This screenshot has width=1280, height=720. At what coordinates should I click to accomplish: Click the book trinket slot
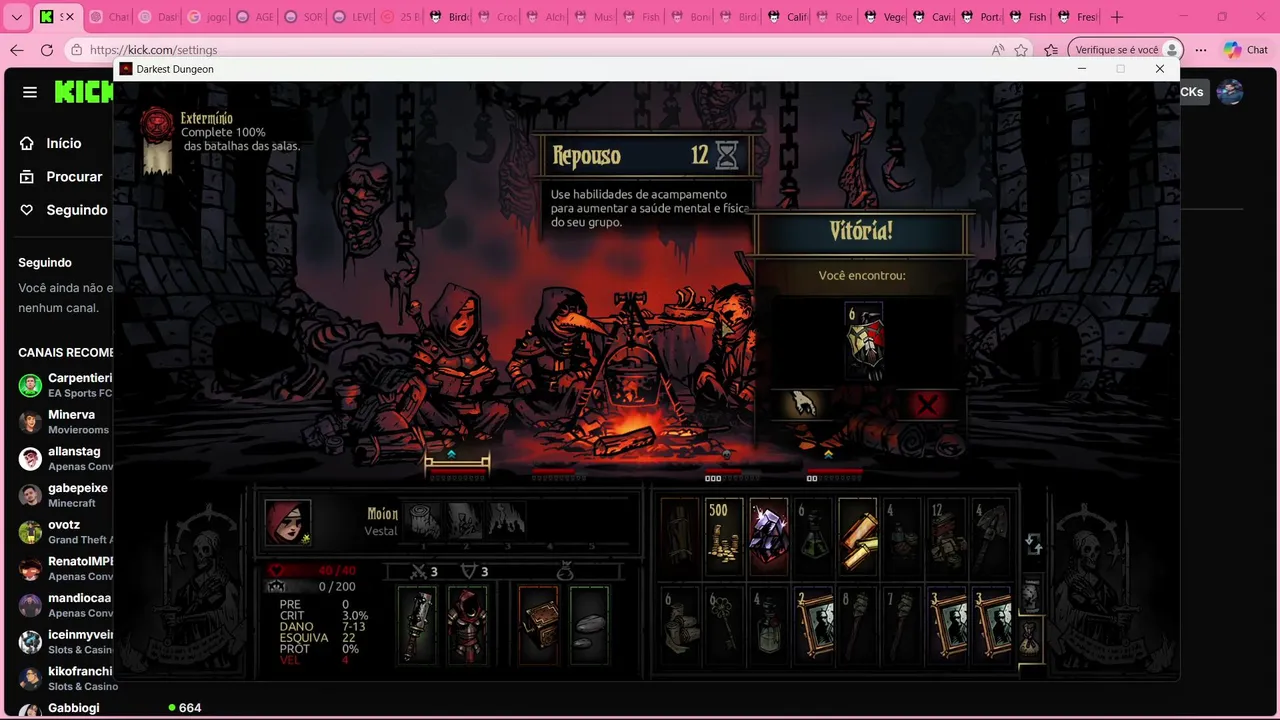[x=538, y=625]
